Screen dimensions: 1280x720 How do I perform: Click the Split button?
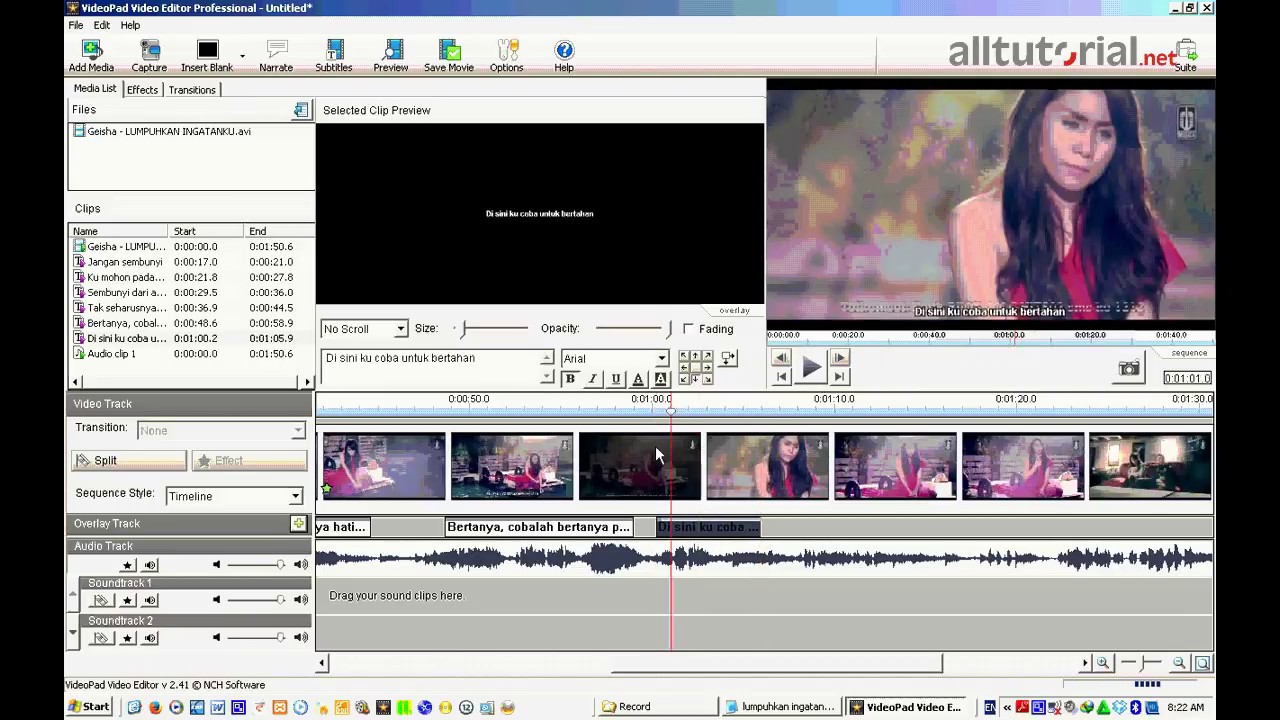[x=128, y=461]
